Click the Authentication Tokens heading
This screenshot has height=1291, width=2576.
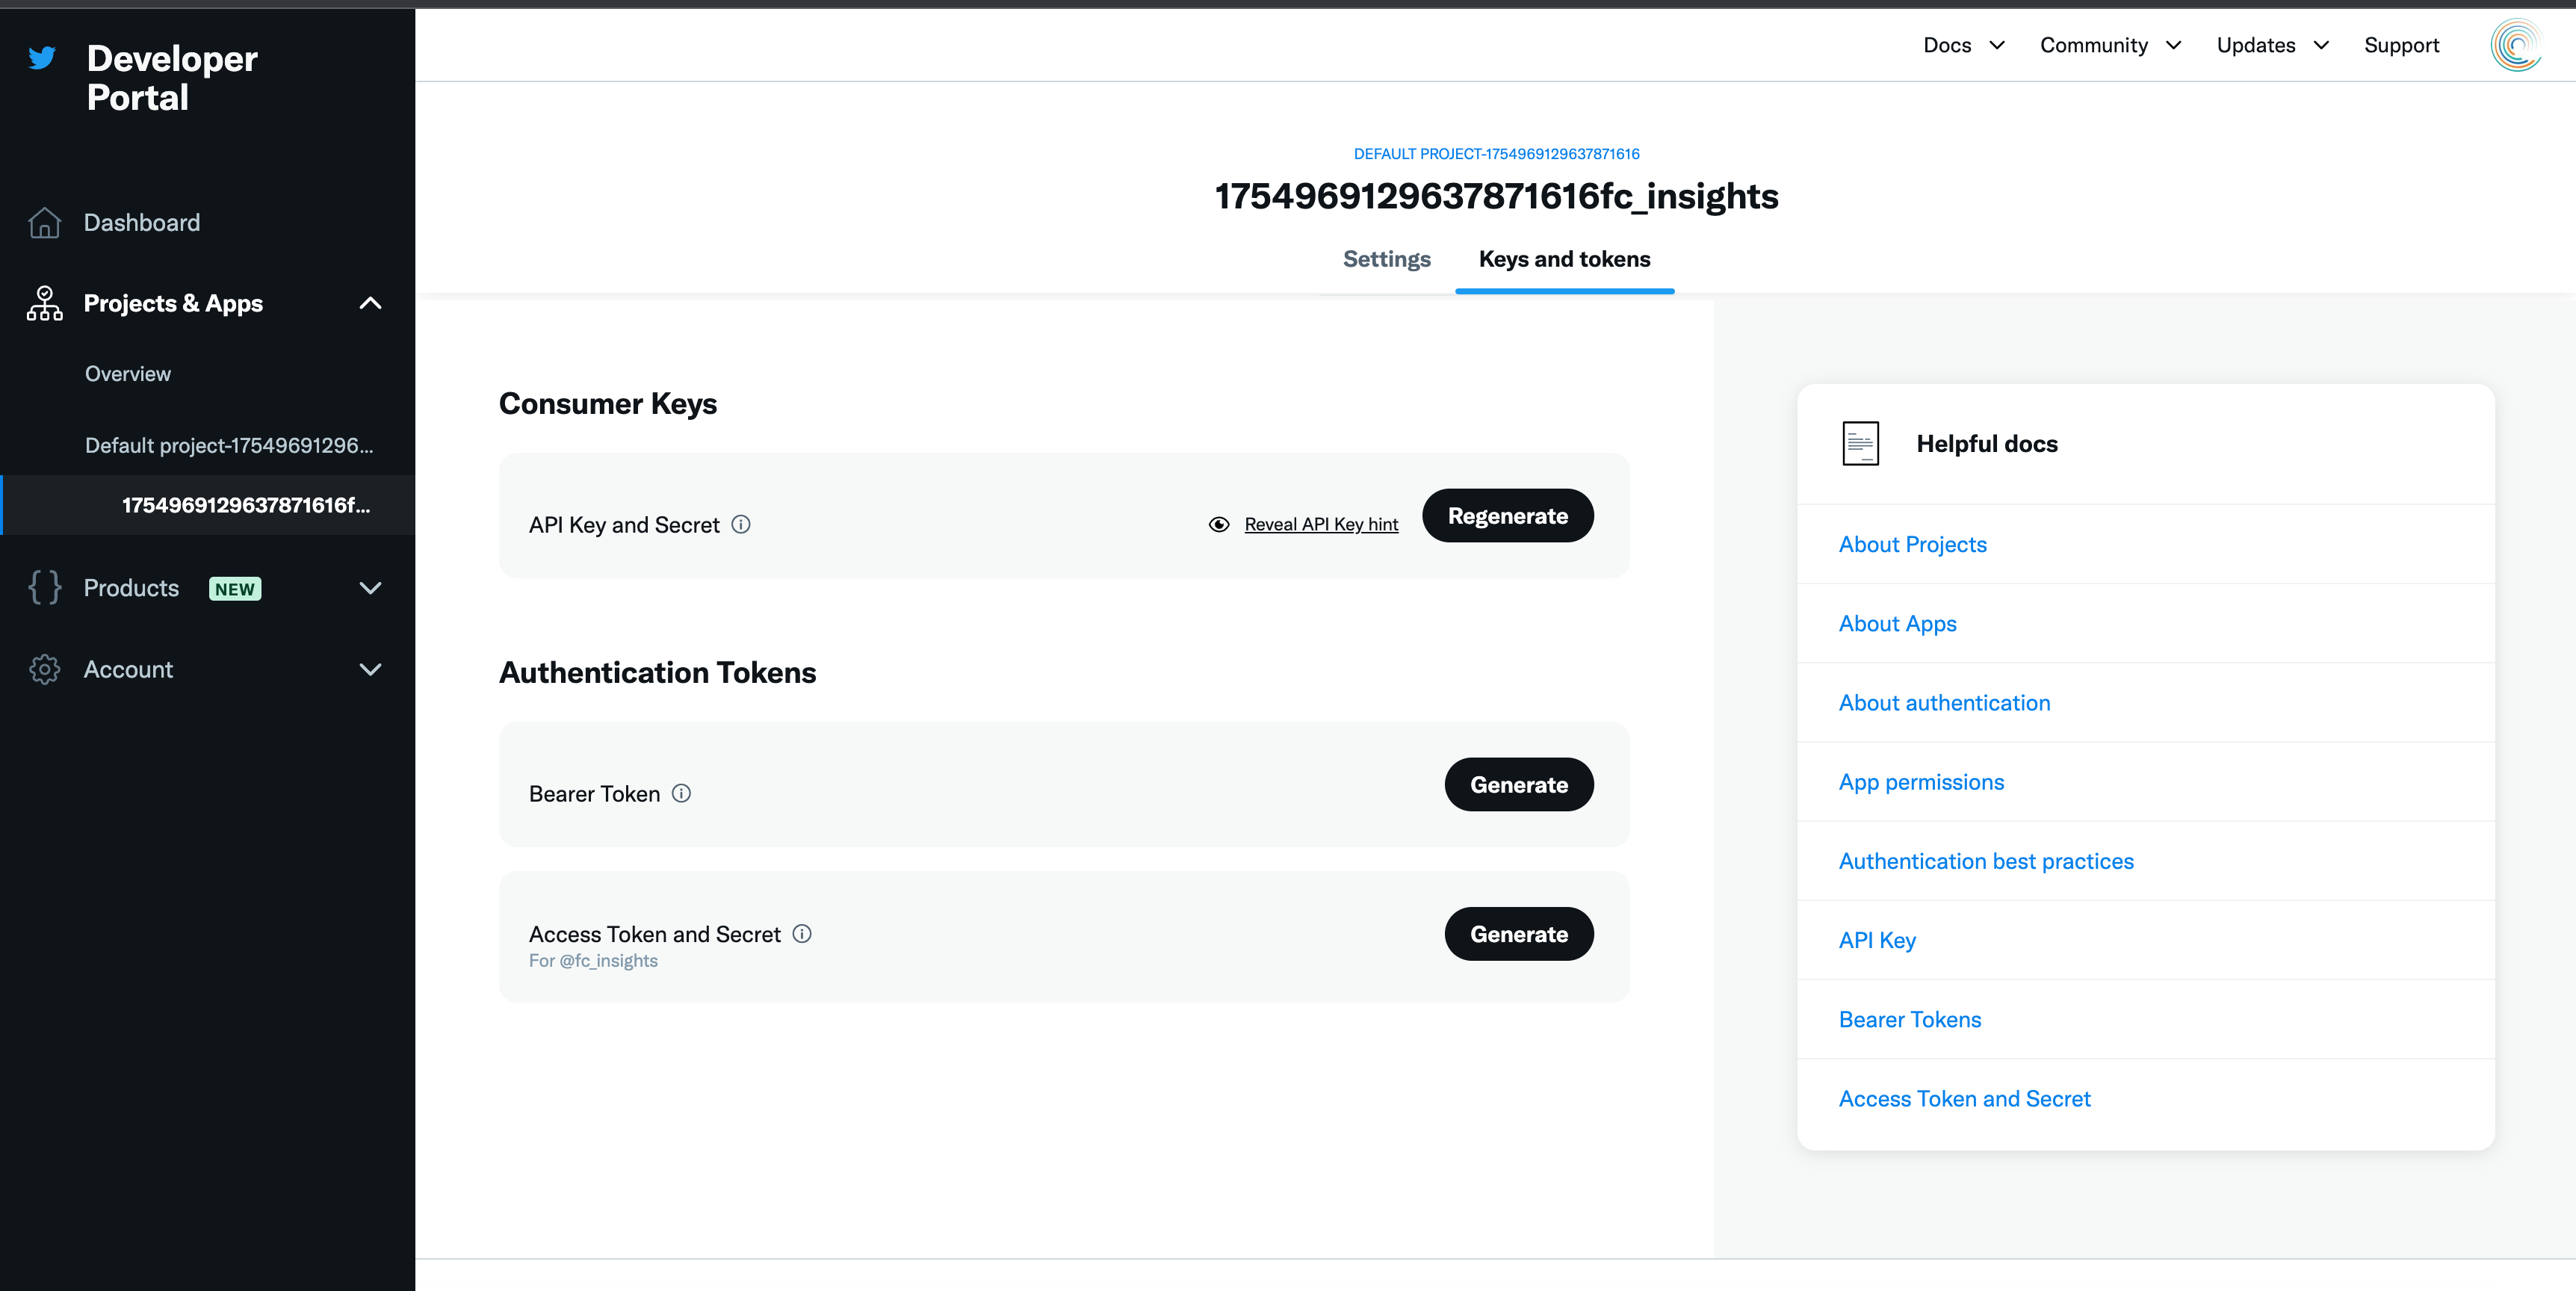tap(657, 673)
